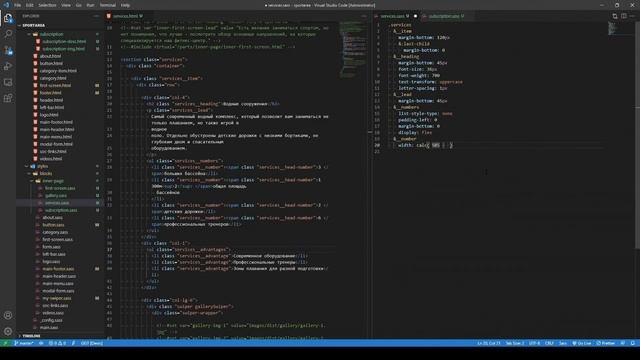The width and height of the screenshot is (640, 360).
Task: Open the Accounts menu icon
Action: [x=8, y=315]
